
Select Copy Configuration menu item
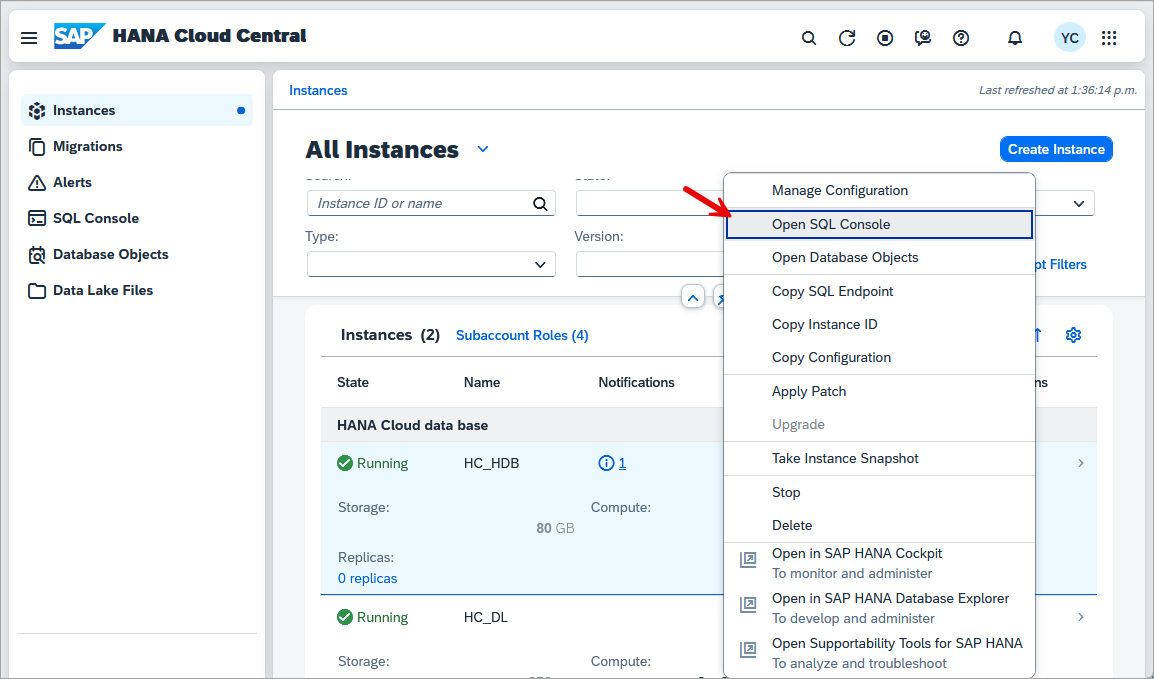(x=879, y=358)
